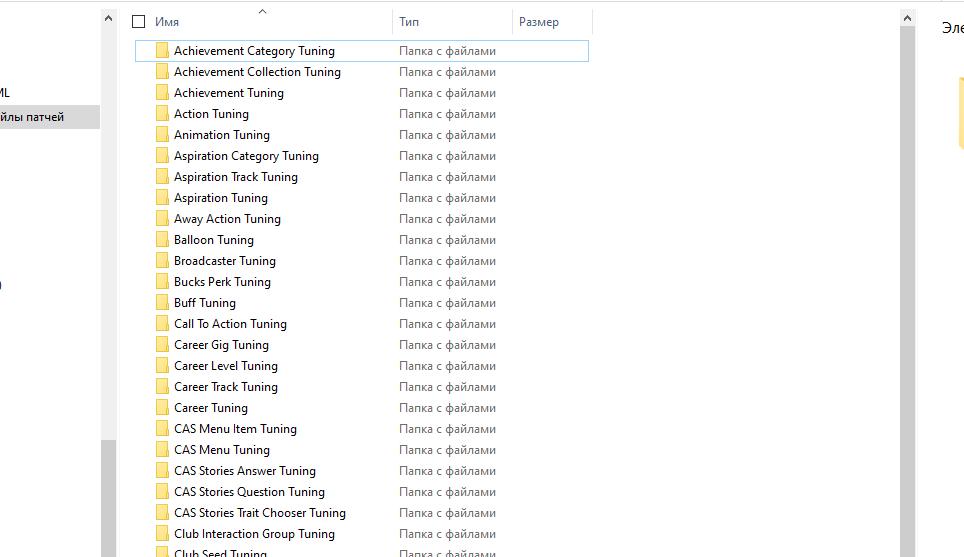Click the Achievement Category Tuning folder icon
The width and height of the screenshot is (964, 557).
tap(162, 51)
